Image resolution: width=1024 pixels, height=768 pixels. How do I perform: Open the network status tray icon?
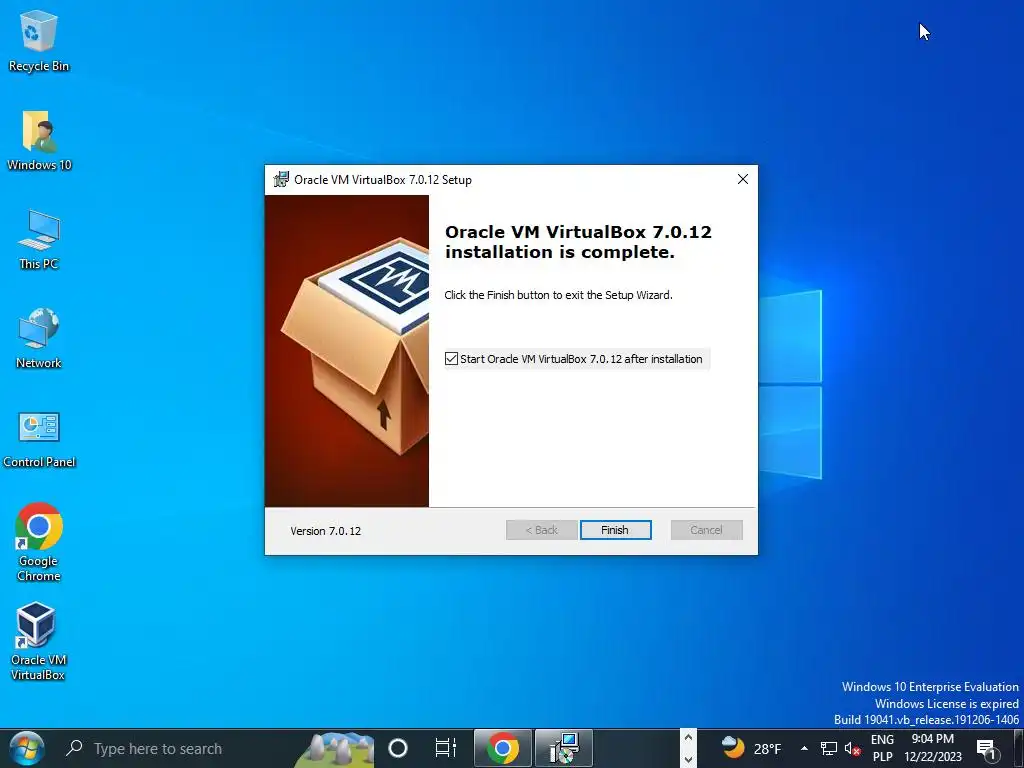(x=829, y=748)
